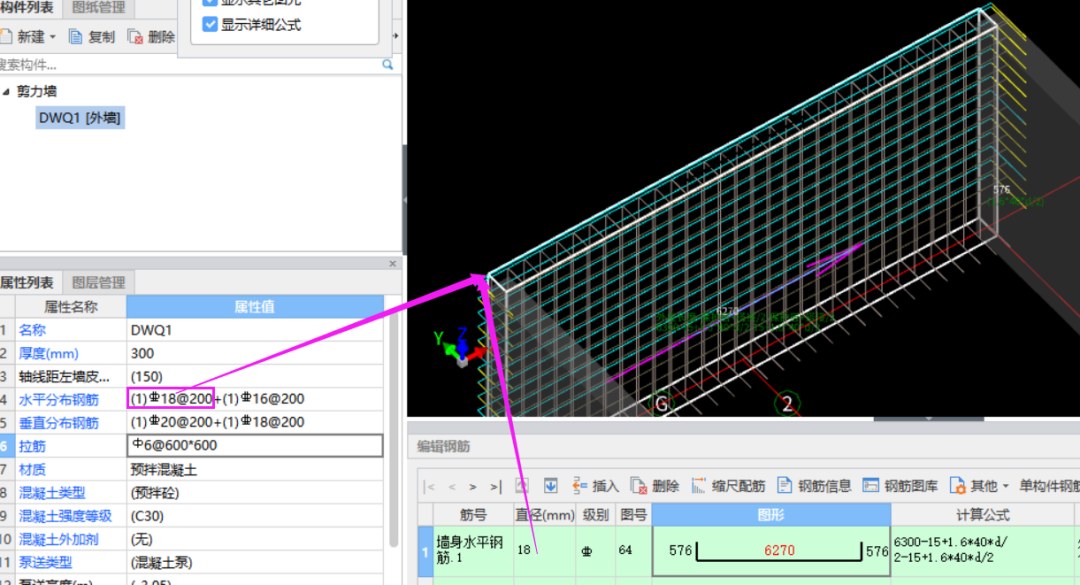Screen dimensions: 1080x585
Task: Select DWQ1 [外墙] in component tree
Action: point(80,118)
